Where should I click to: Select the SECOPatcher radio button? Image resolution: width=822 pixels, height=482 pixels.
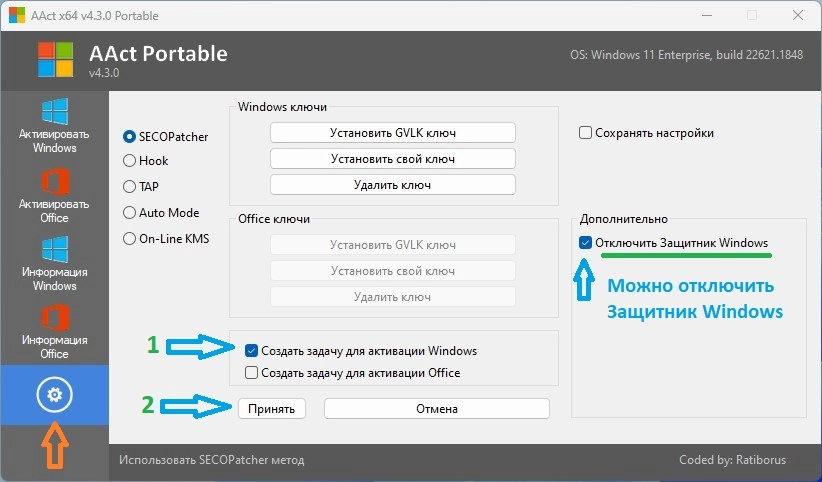129,136
